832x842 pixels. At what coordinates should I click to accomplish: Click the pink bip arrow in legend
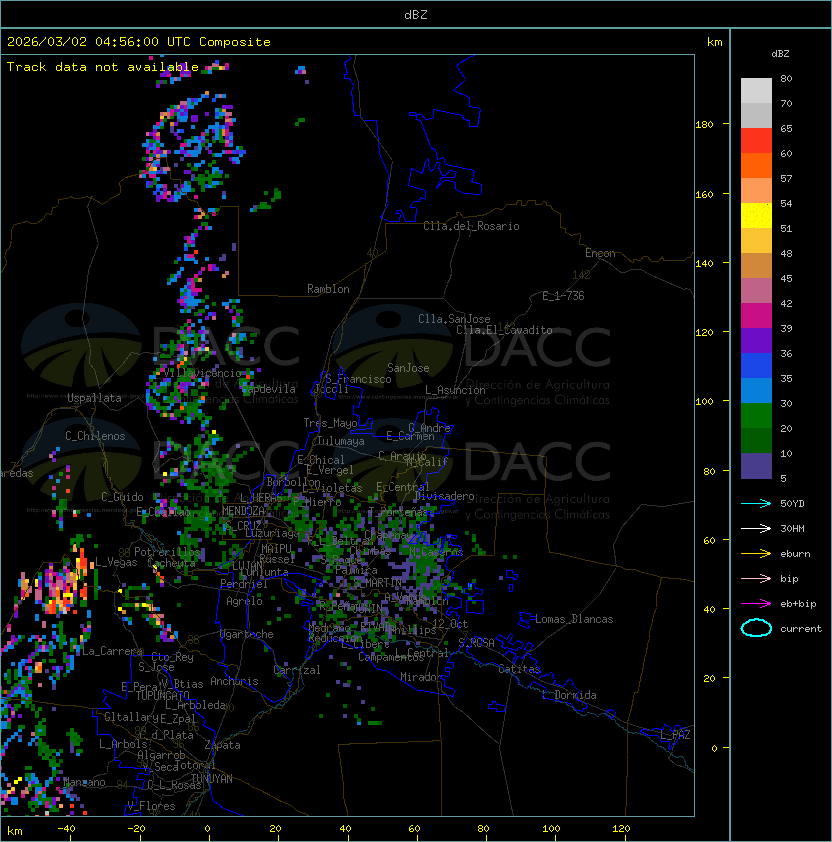(x=756, y=578)
